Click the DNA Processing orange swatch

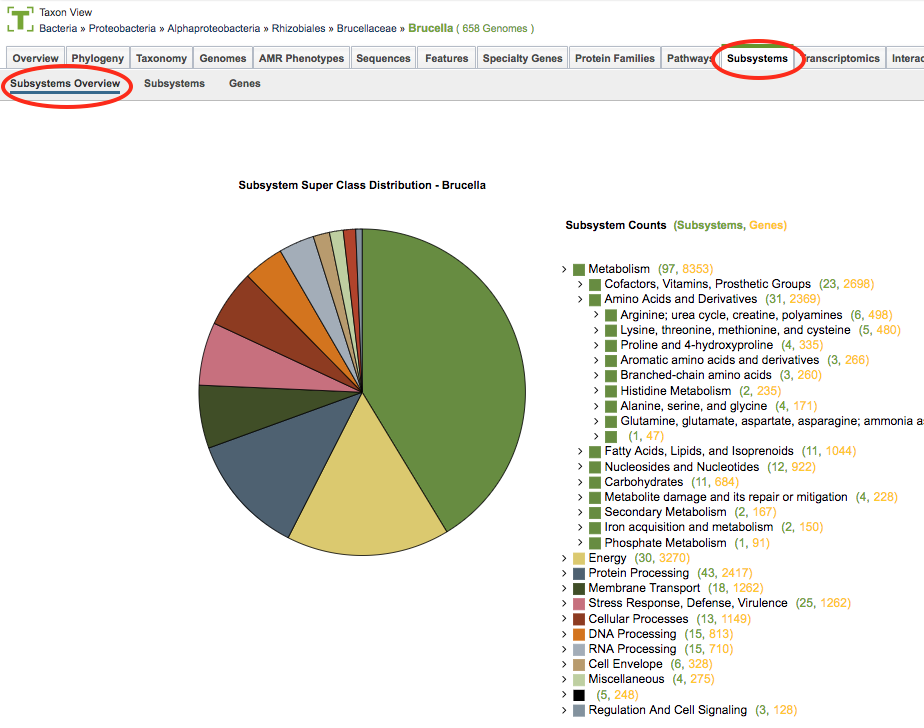click(x=579, y=634)
